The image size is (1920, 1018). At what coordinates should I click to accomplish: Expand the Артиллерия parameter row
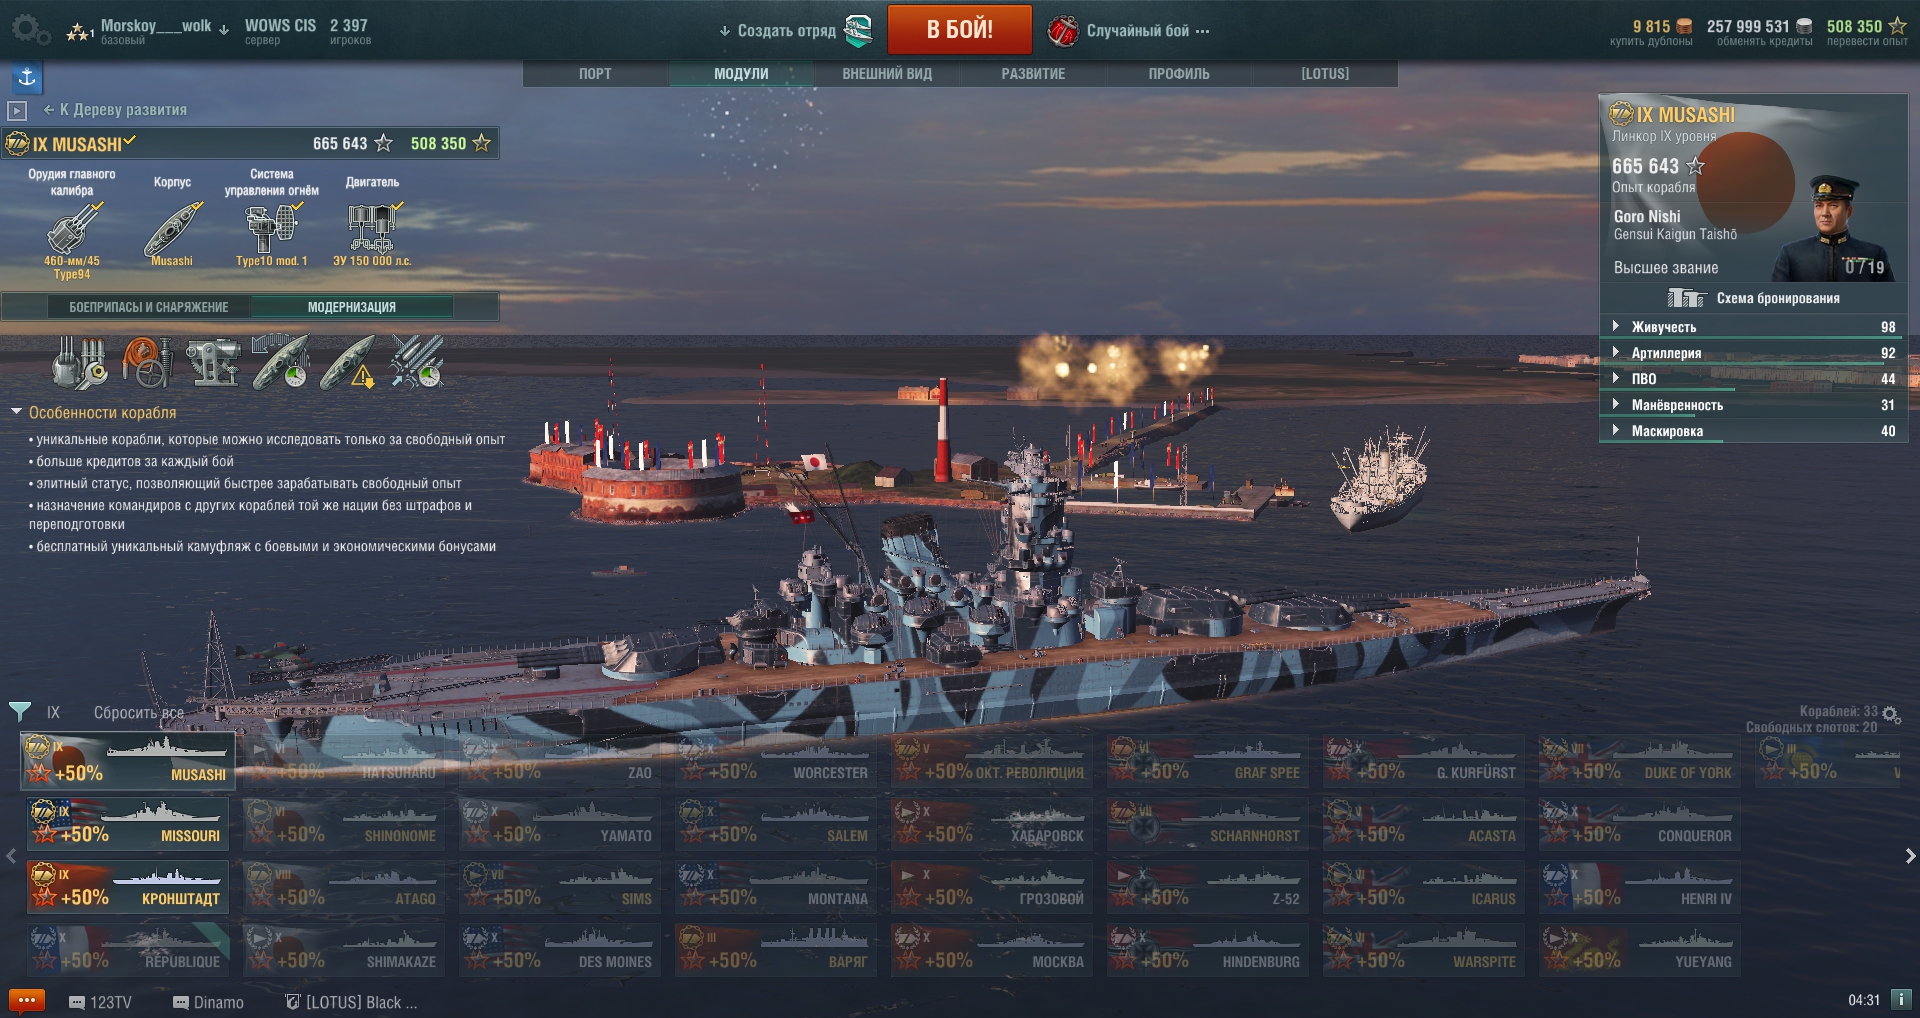click(1754, 353)
